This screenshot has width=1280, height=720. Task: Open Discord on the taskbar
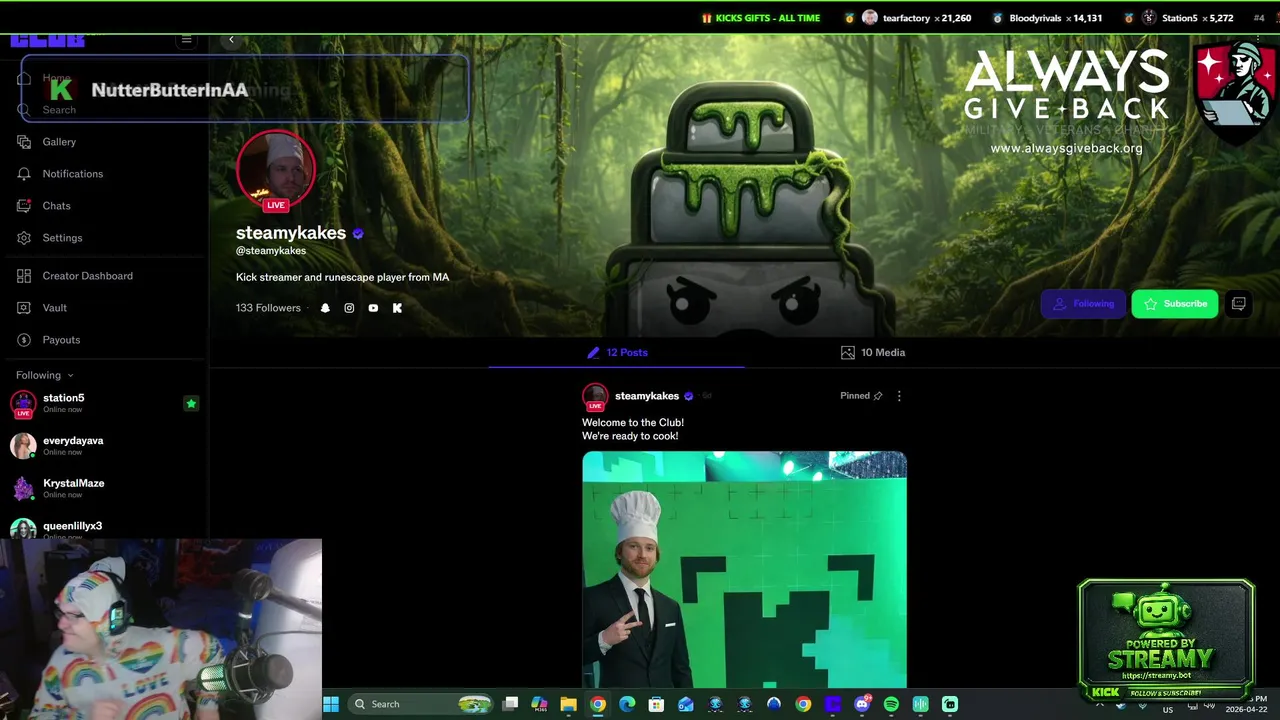click(x=862, y=704)
